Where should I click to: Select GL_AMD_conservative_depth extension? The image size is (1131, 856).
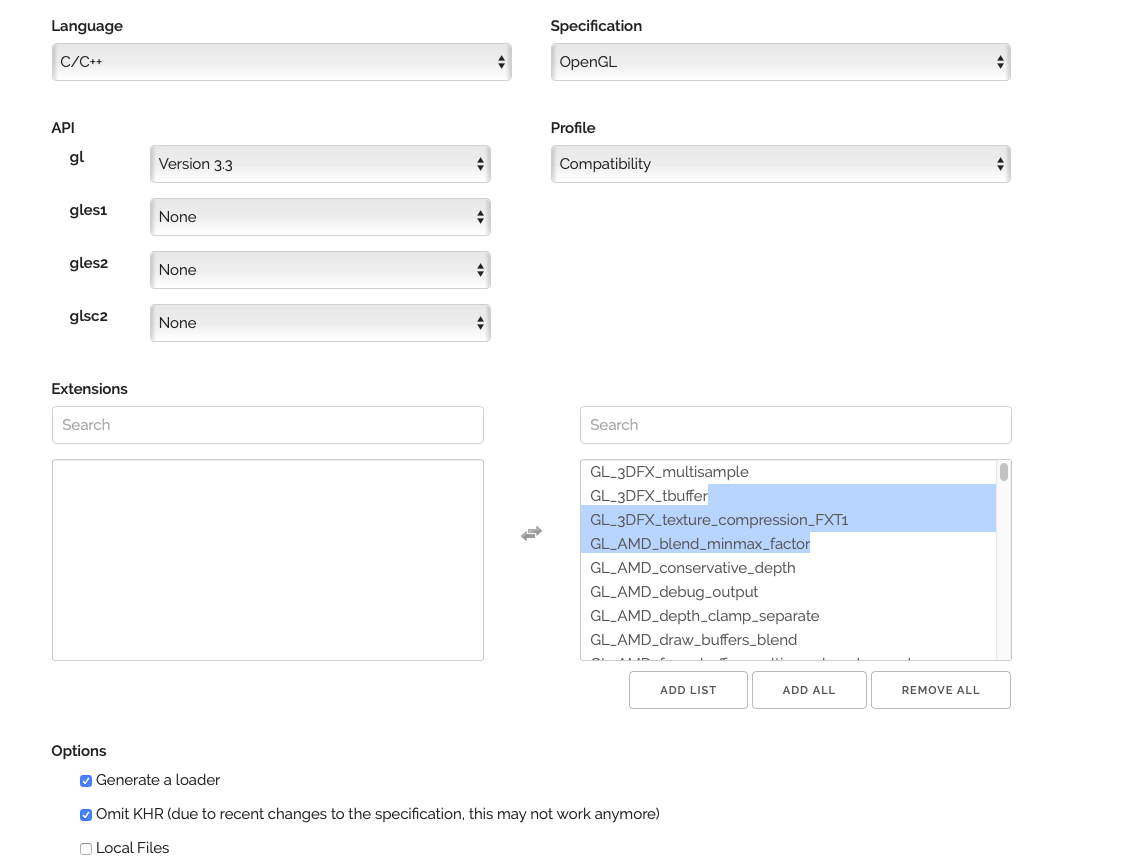(x=693, y=568)
